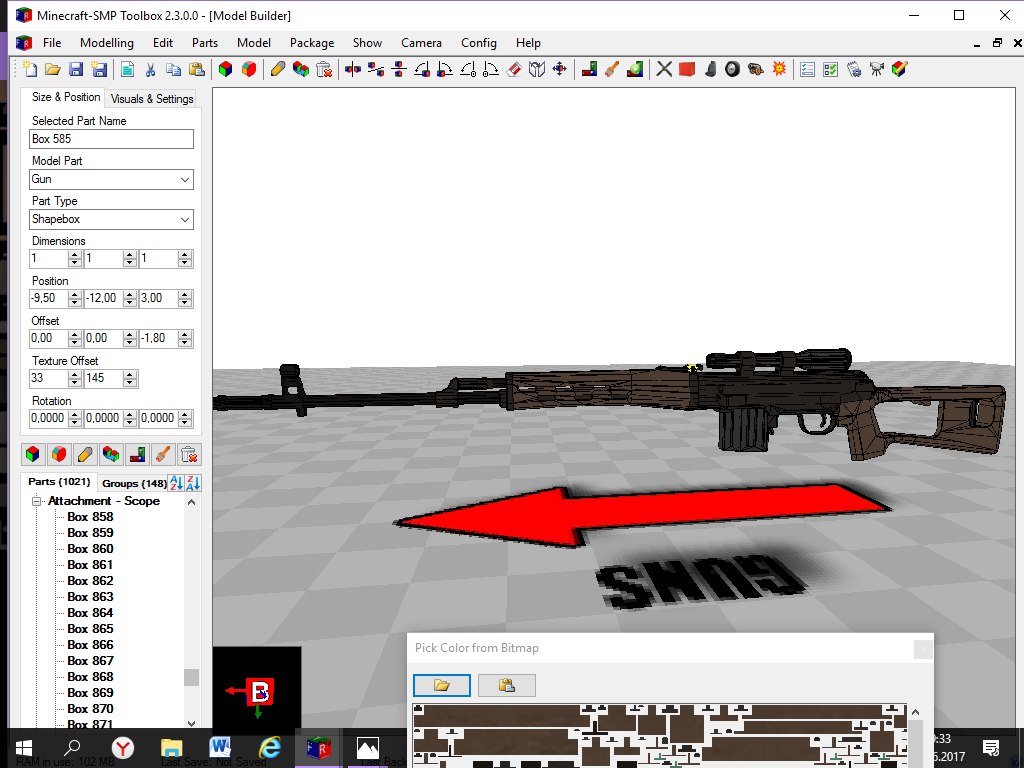Click the open-folder button in Pick Color dialog
The width and height of the screenshot is (1024, 768).
point(442,685)
